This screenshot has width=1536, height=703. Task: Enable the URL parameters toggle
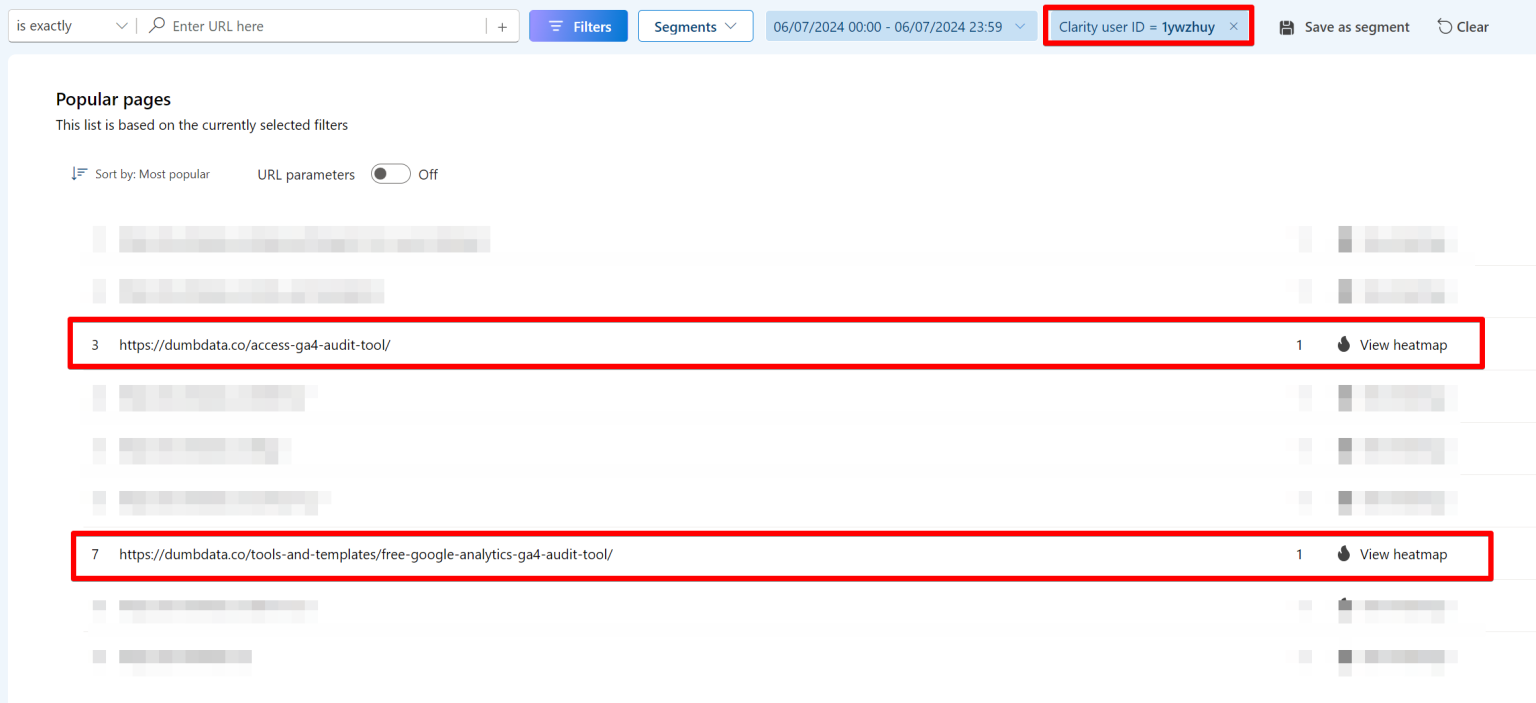pos(390,173)
